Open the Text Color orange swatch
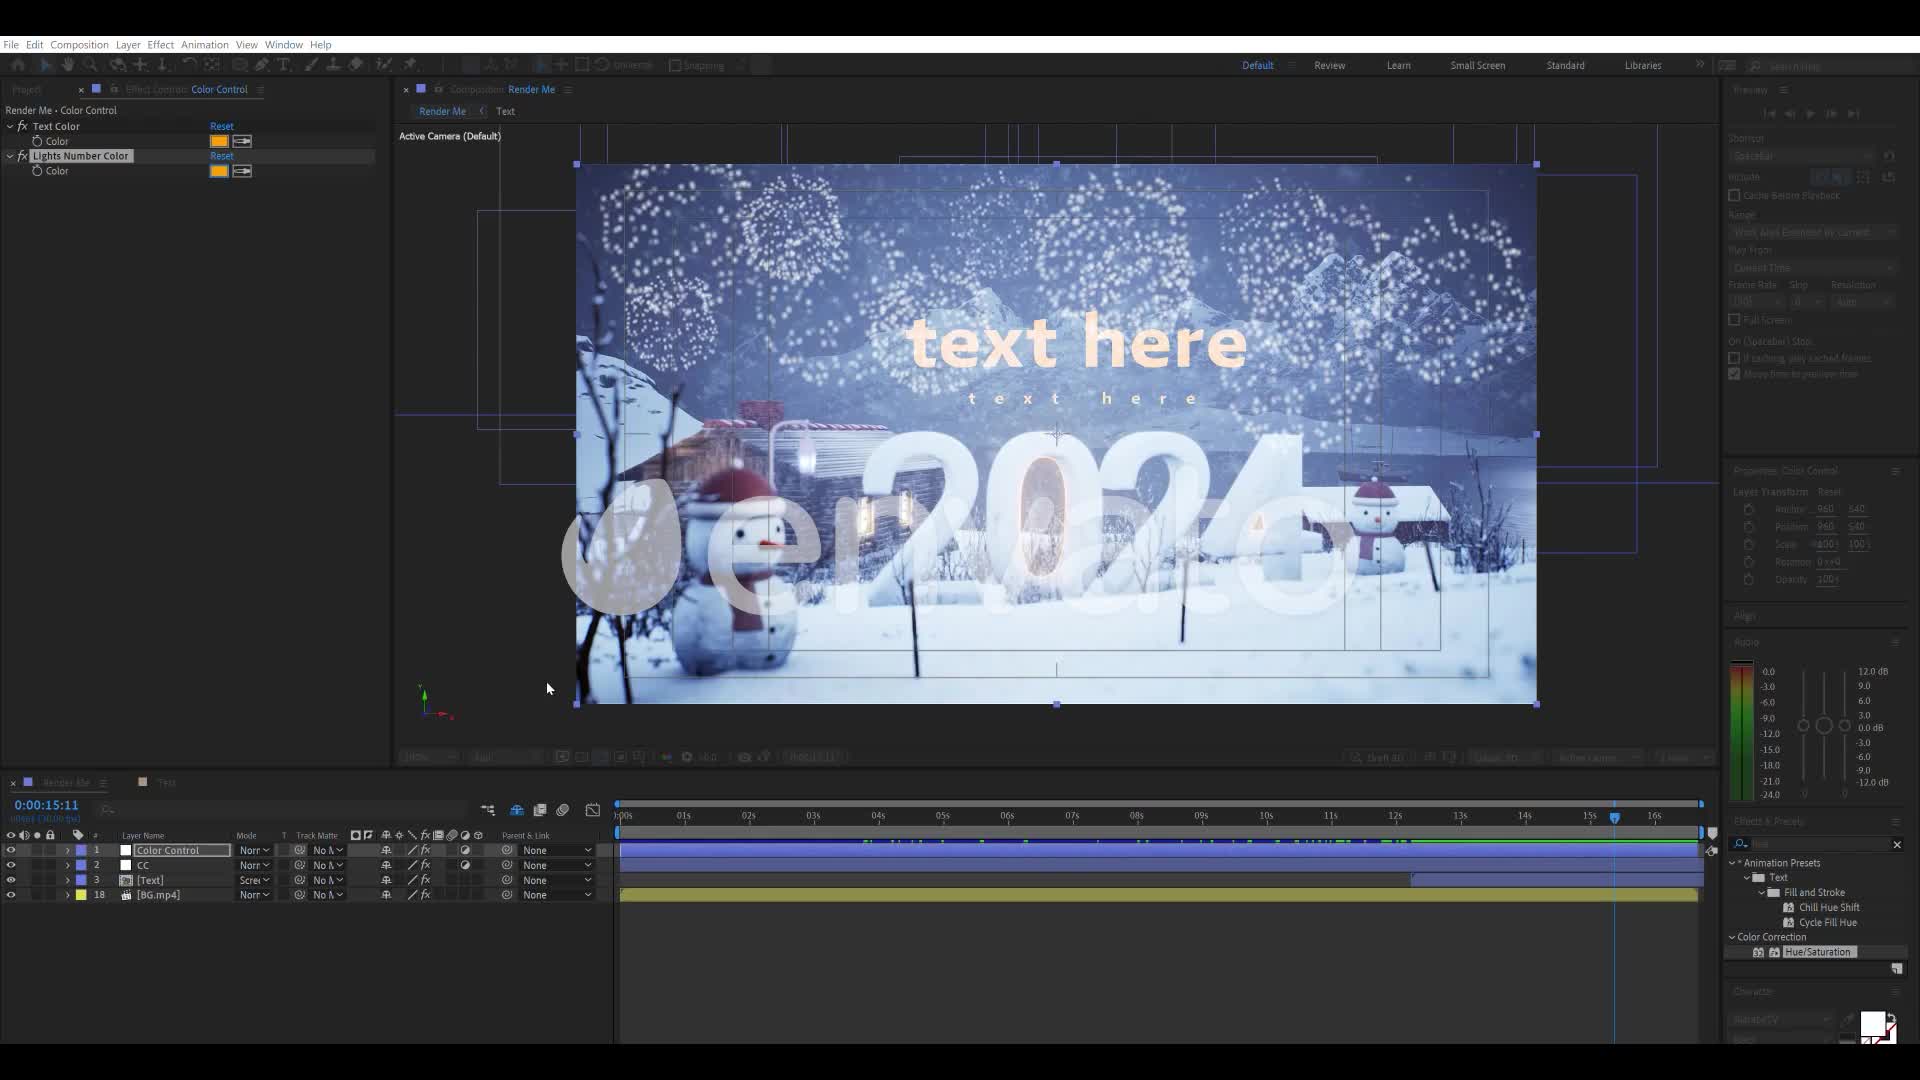The height and width of the screenshot is (1080, 1920). [219, 141]
